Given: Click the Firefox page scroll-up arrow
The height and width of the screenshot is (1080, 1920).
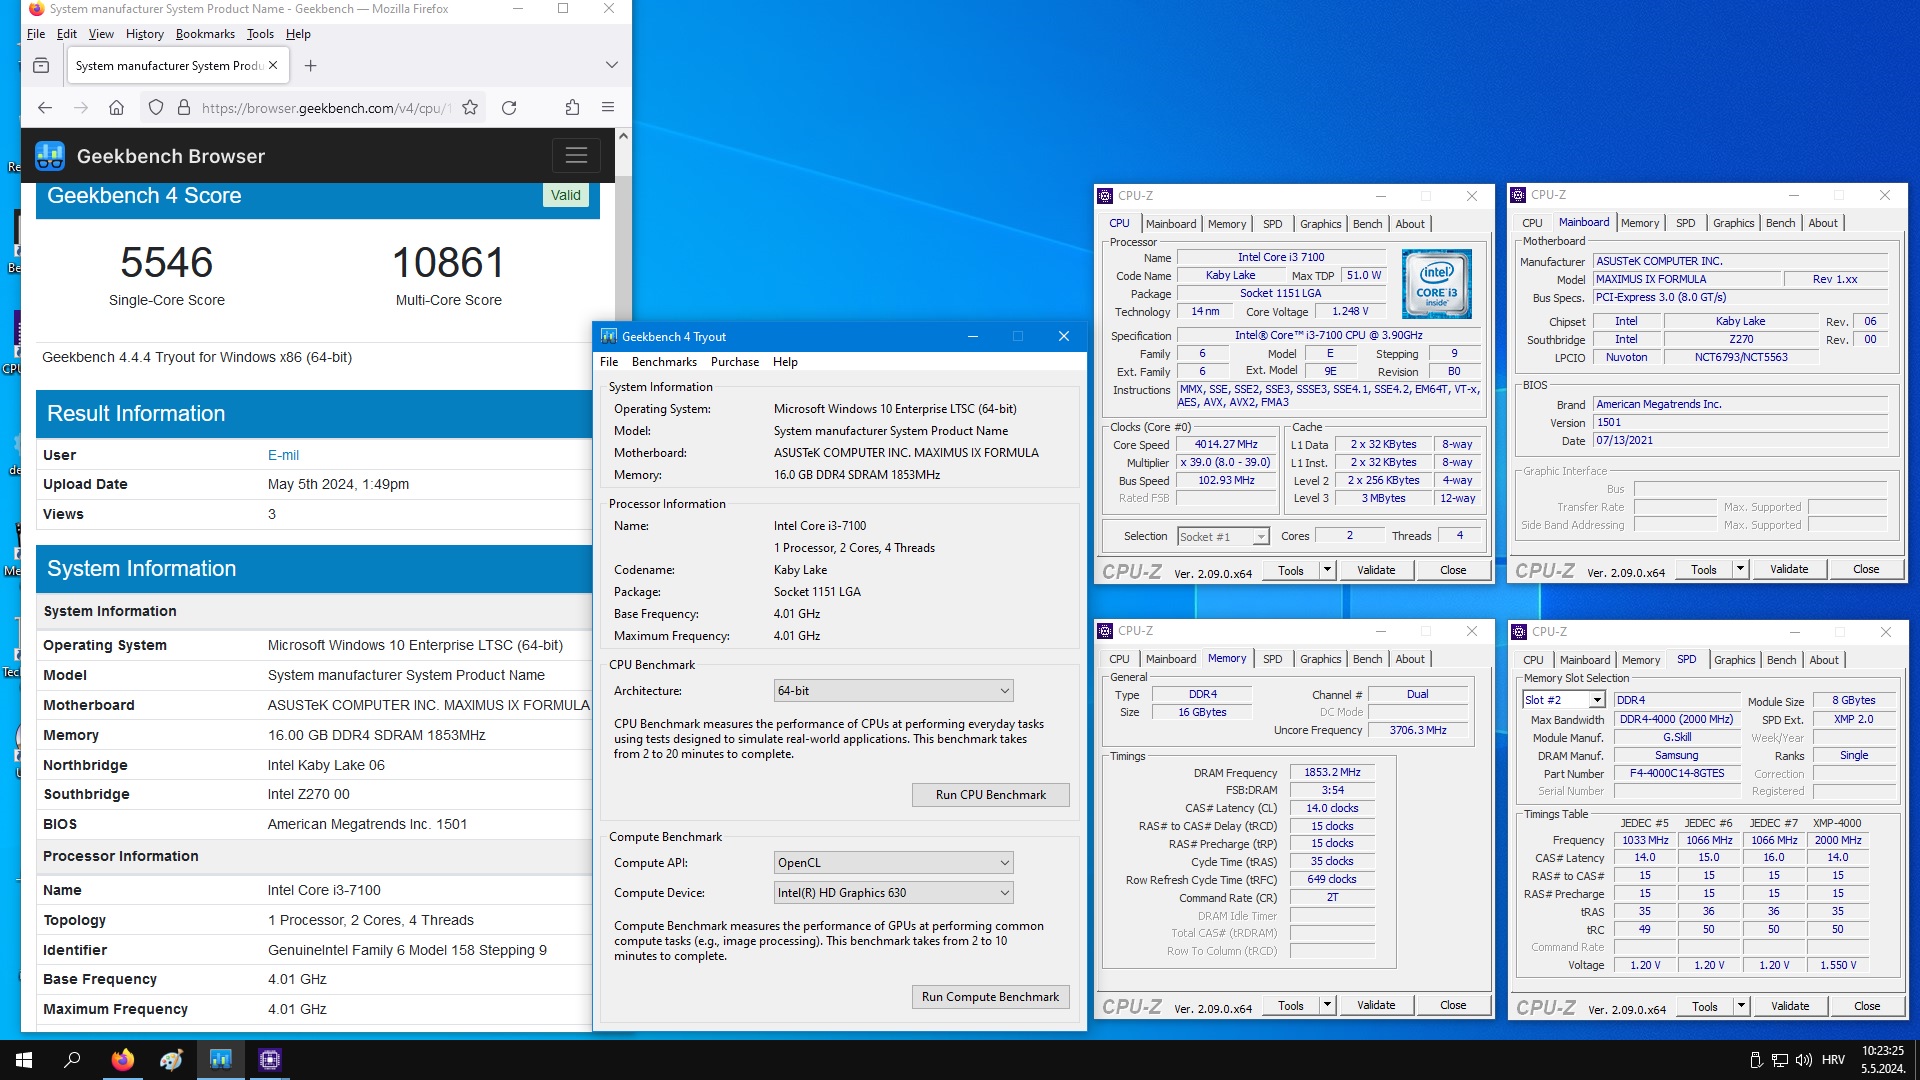Looking at the screenshot, I should click(x=623, y=136).
